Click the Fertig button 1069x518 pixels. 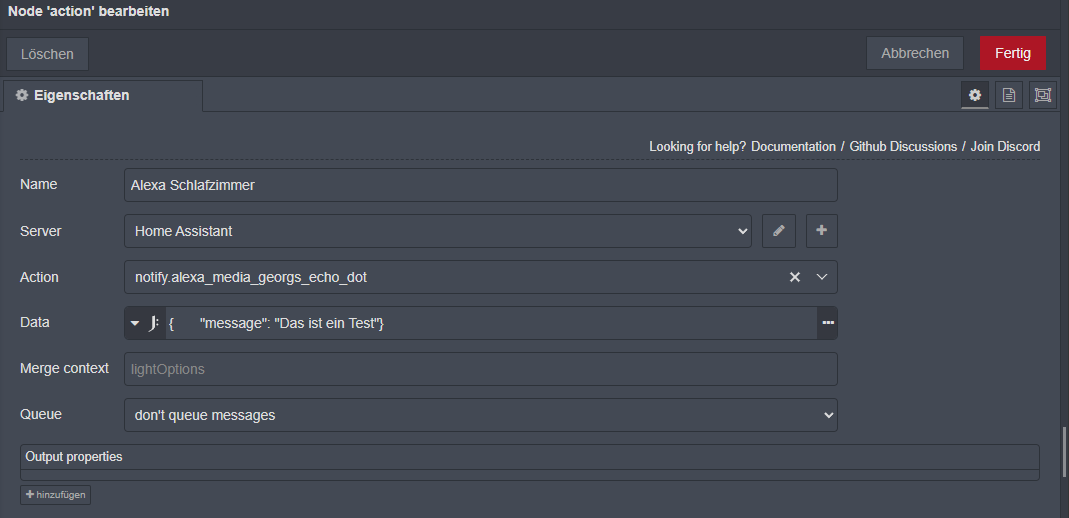click(1012, 53)
